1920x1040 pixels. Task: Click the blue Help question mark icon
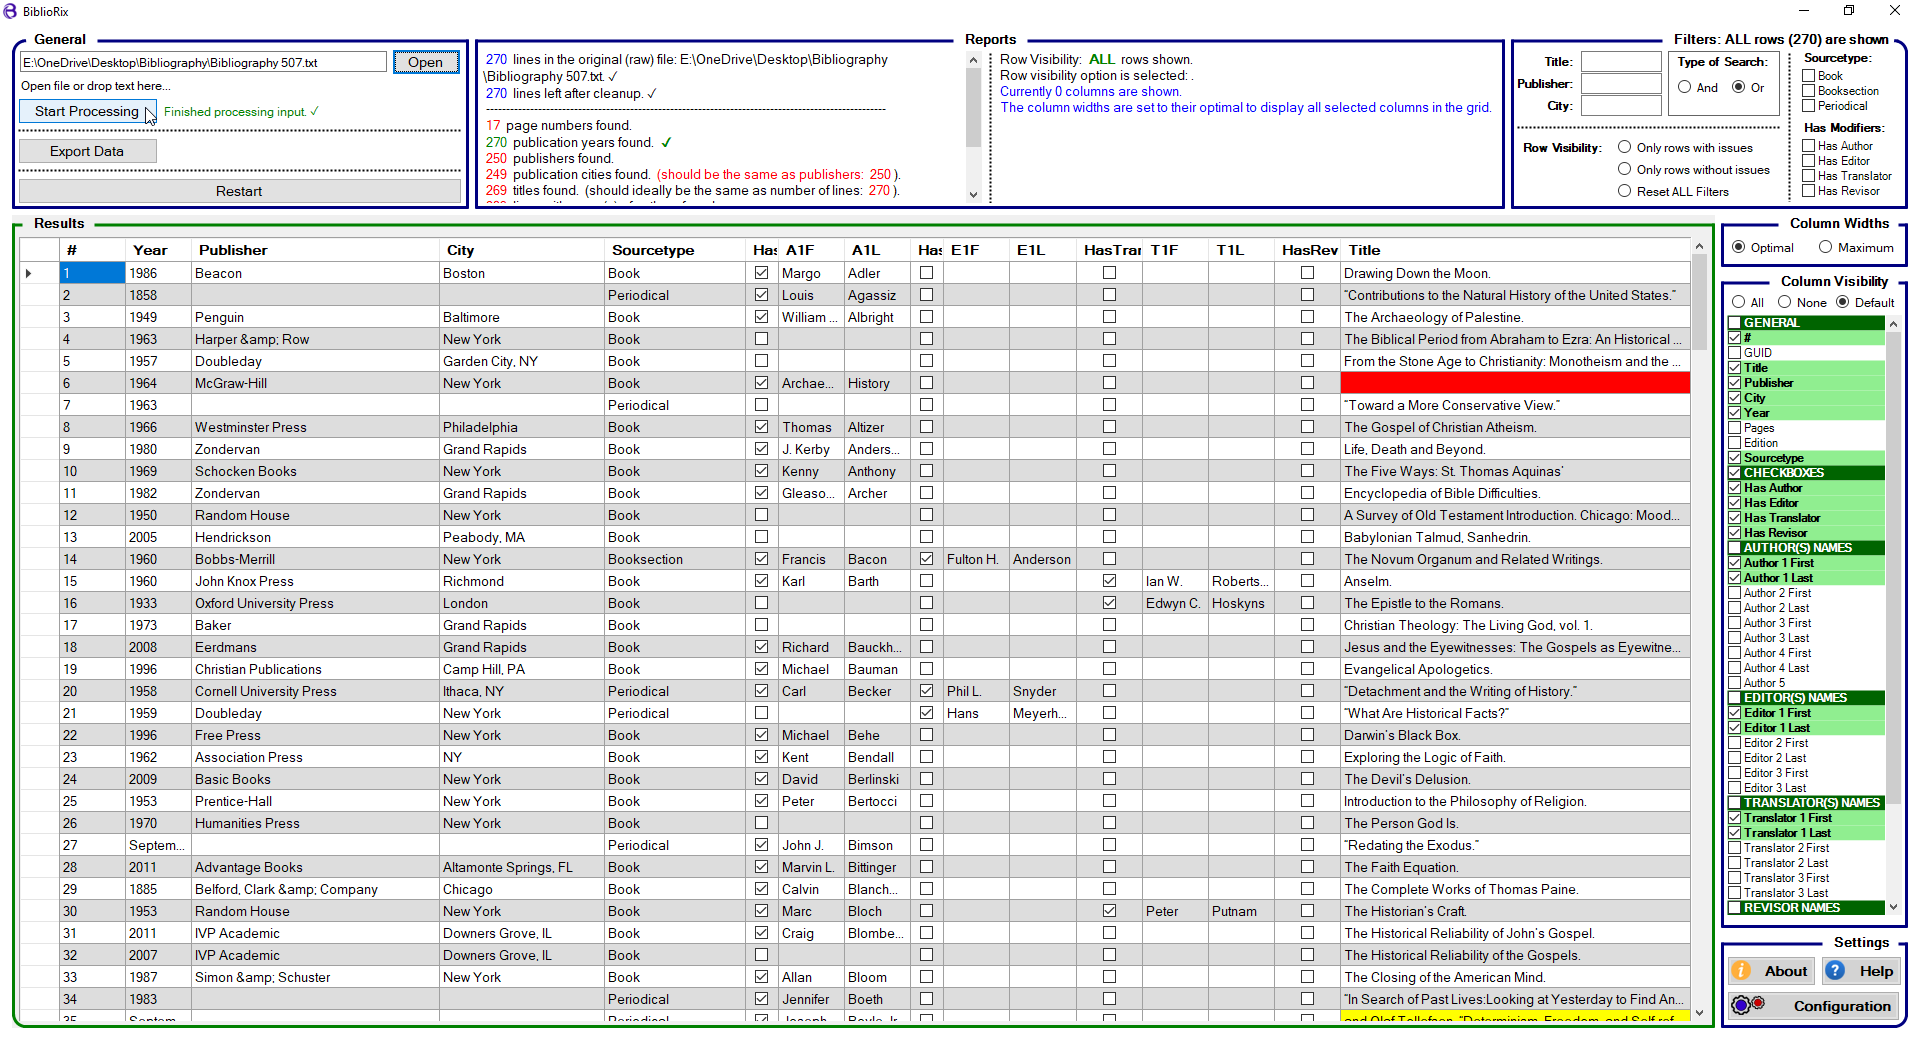pyautogui.click(x=1835, y=971)
